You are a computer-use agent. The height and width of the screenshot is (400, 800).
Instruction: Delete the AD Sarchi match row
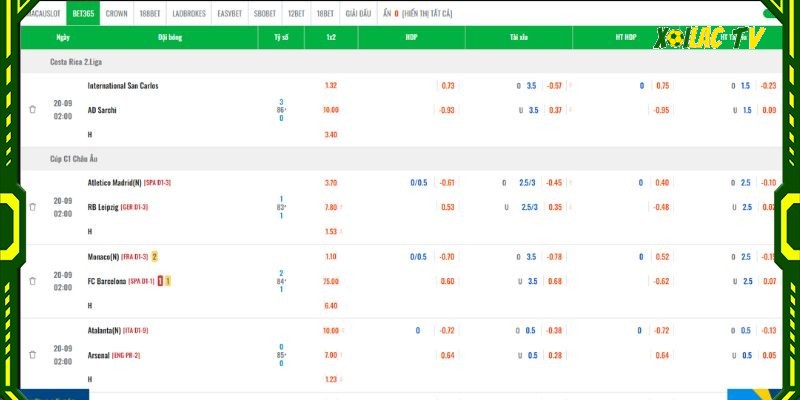(33, 110)
